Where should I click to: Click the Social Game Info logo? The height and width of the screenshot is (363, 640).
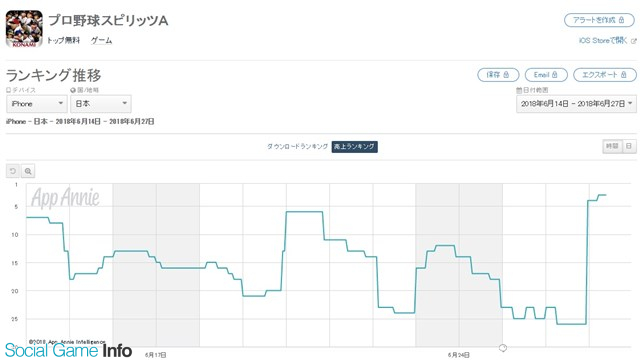tap(68, 351)
